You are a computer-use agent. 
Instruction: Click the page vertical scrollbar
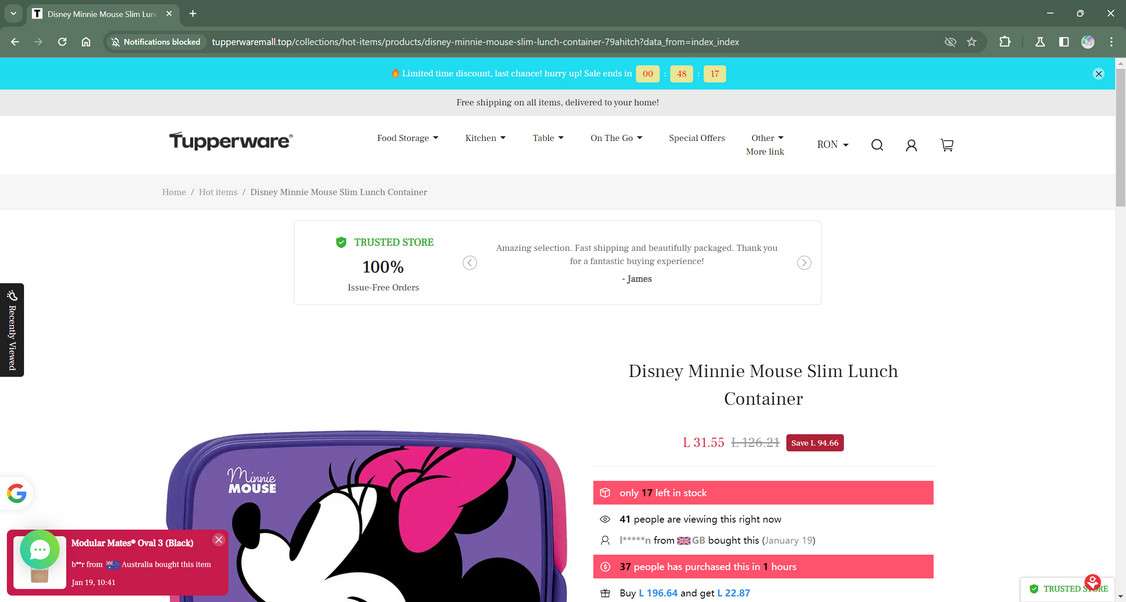pos(1120,136)
